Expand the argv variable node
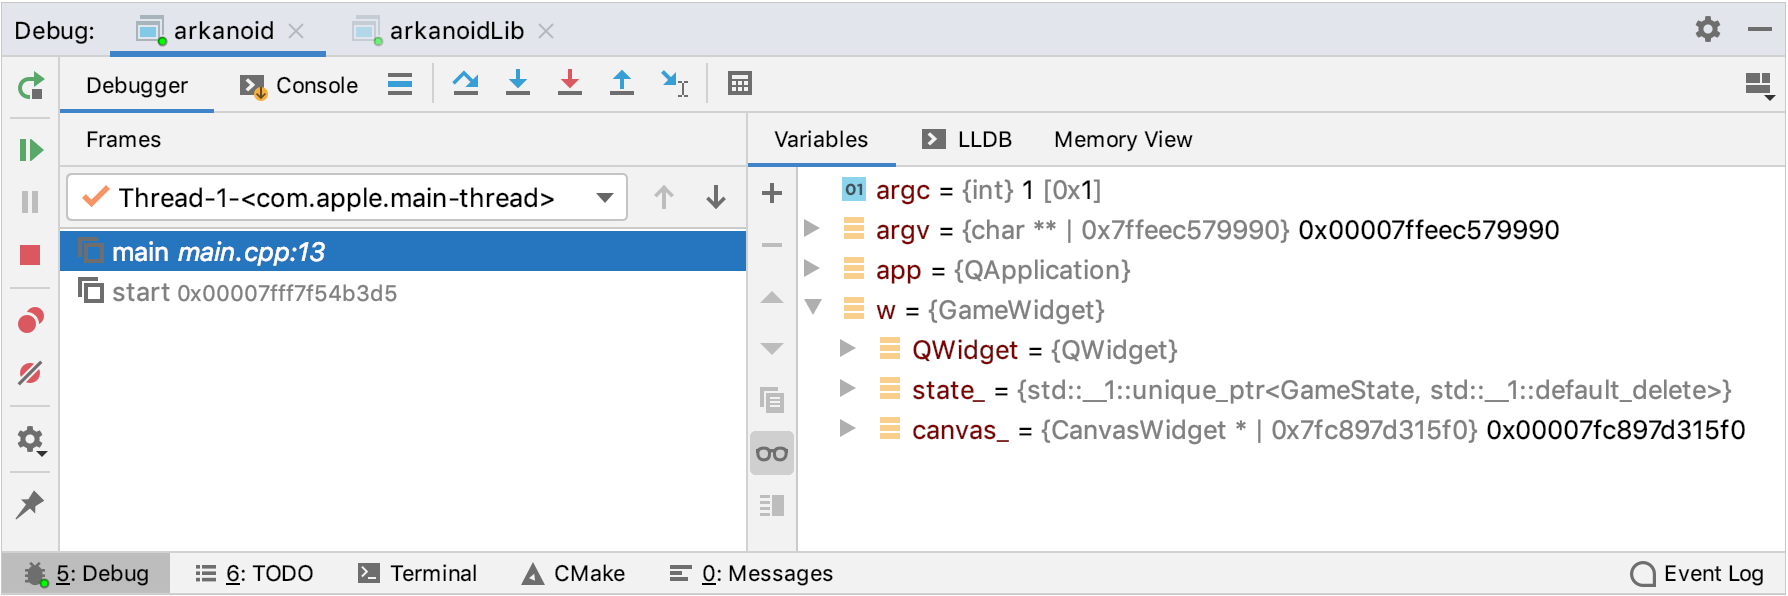This screenshot has height=596, width=1788. tap(812, 229)
